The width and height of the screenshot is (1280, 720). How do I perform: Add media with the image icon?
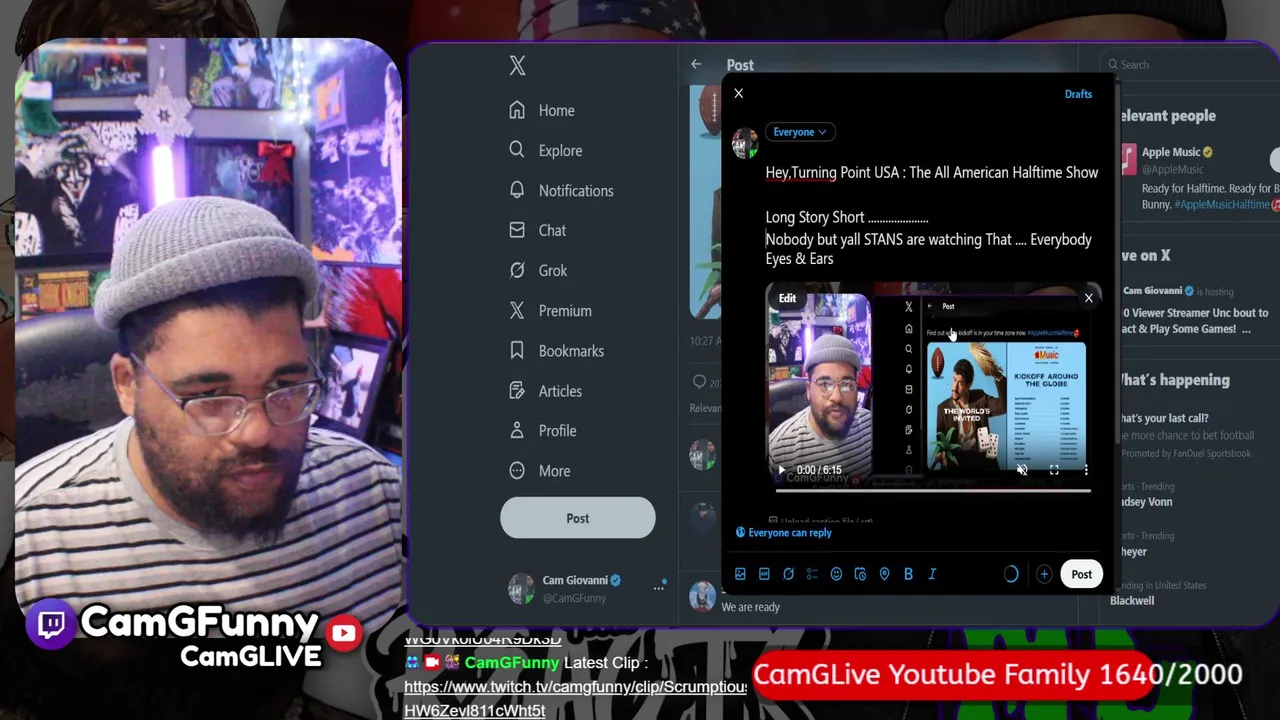[740, 574]
